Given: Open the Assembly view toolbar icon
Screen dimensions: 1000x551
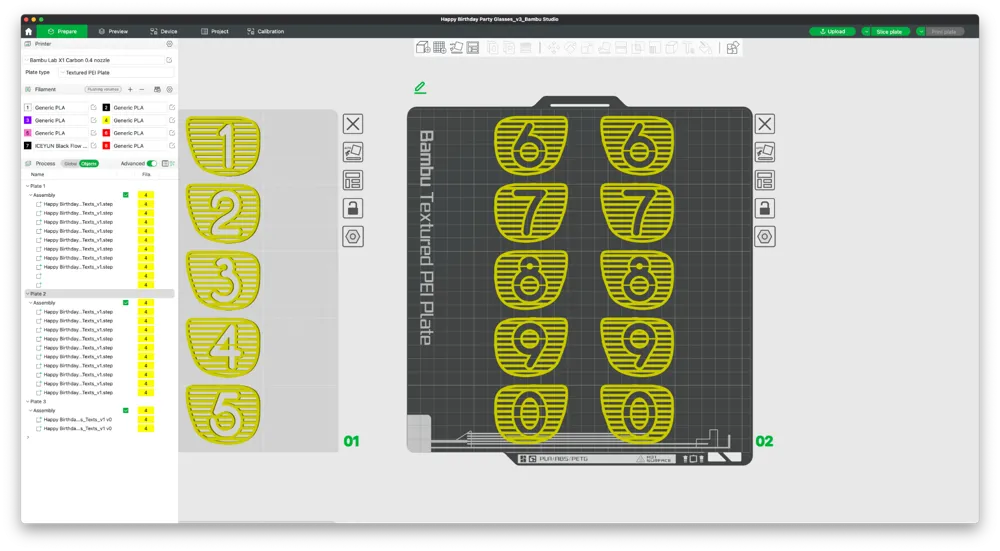Looking at the screenshot, I should tap(733, 48).
